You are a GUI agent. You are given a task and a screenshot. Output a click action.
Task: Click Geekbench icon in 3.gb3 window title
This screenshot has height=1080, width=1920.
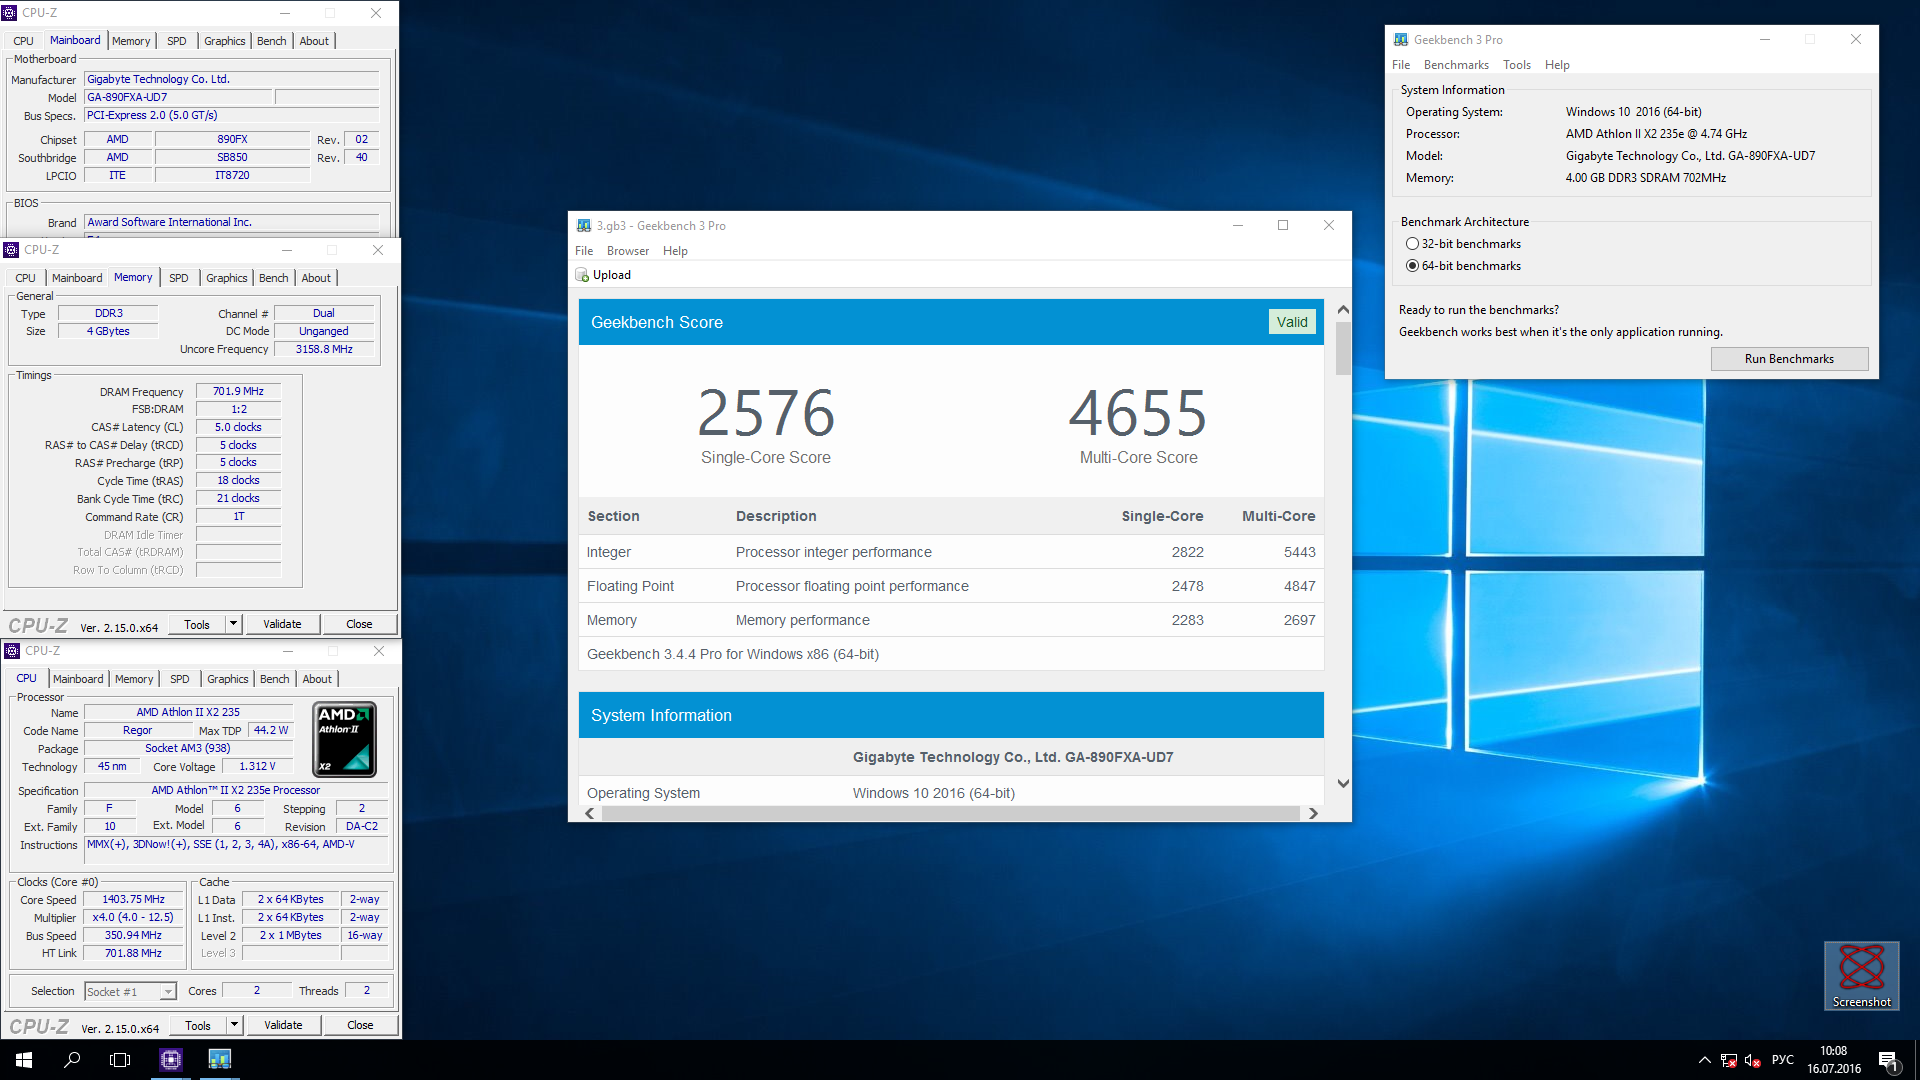584,226
